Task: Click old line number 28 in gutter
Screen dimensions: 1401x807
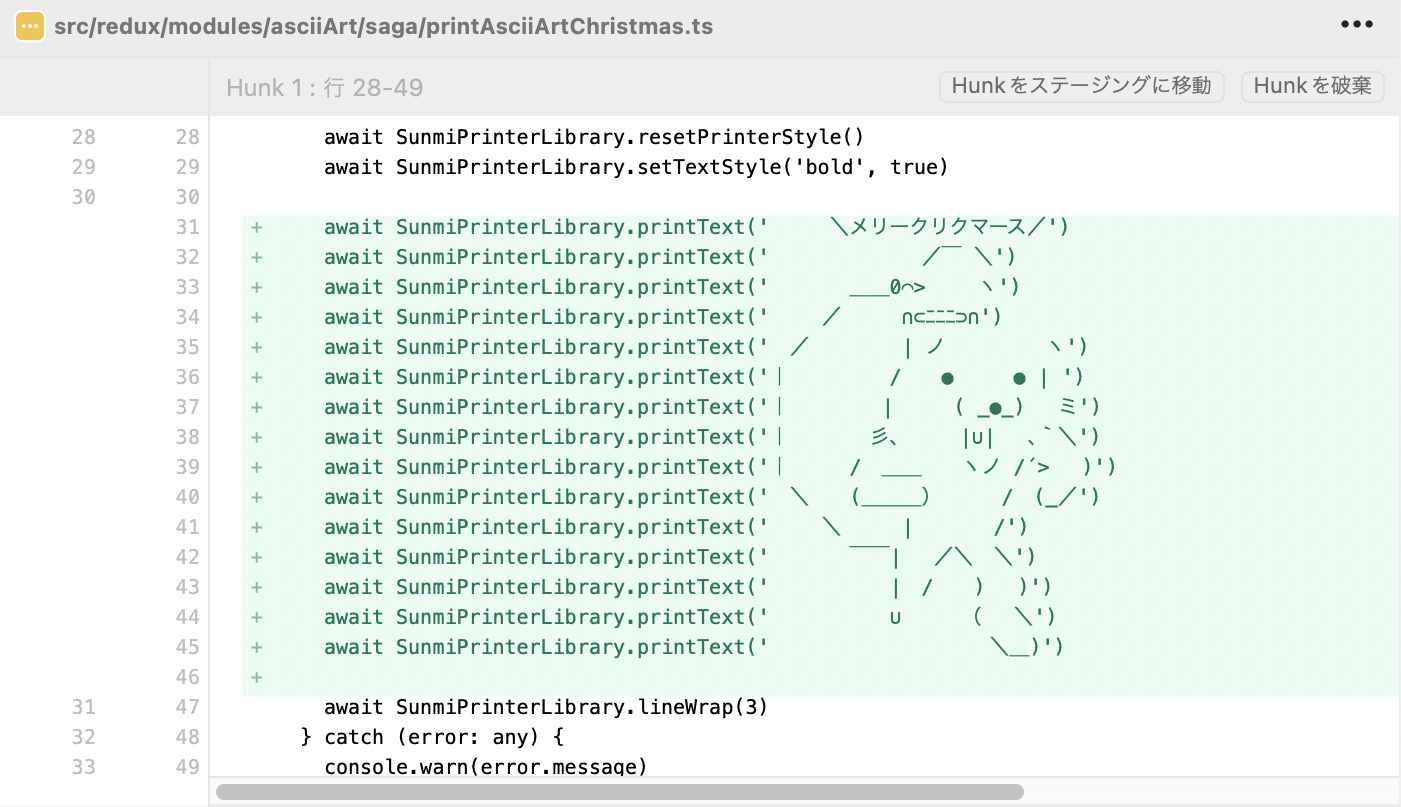Action: [x=84, y=137]
